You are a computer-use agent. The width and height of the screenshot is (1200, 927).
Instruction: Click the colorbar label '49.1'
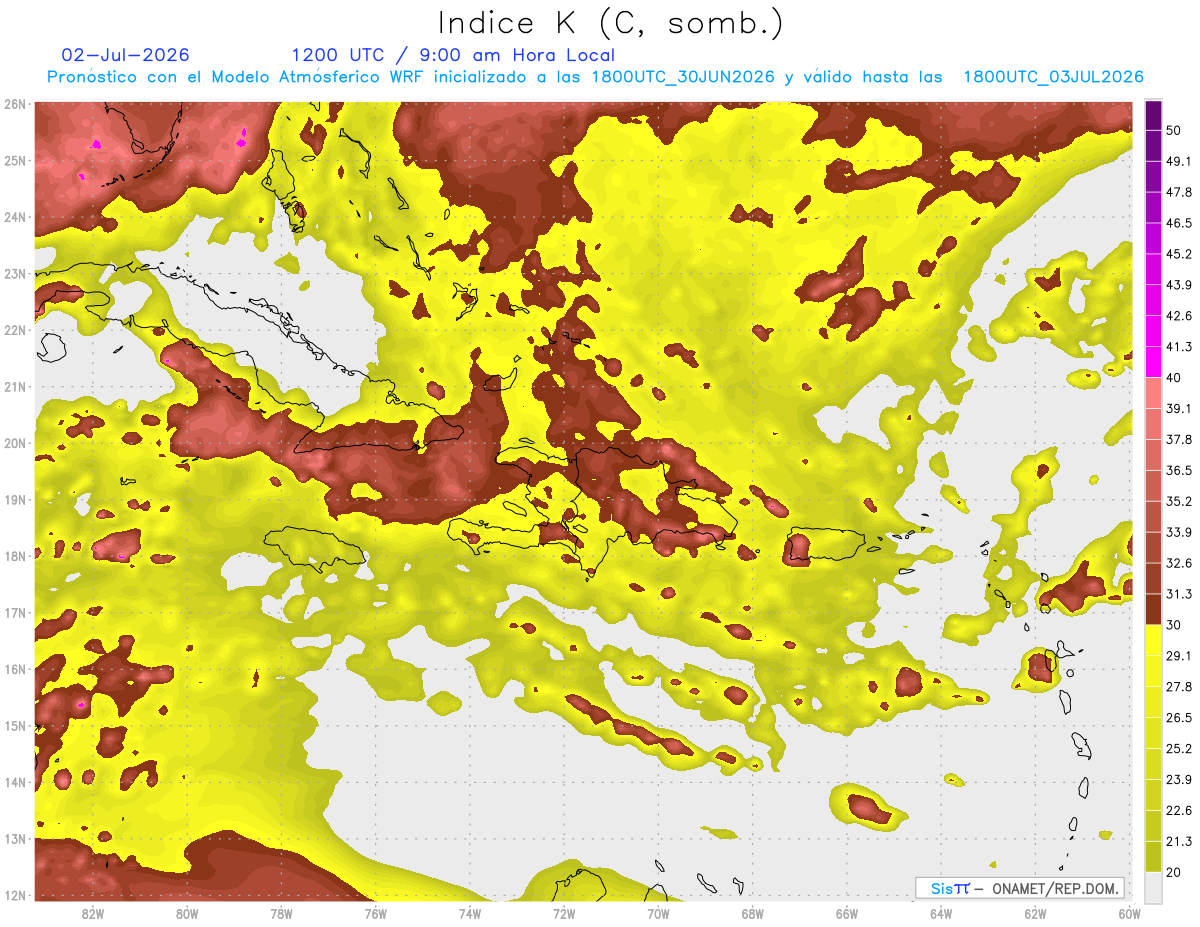[x=1178, y=161]
